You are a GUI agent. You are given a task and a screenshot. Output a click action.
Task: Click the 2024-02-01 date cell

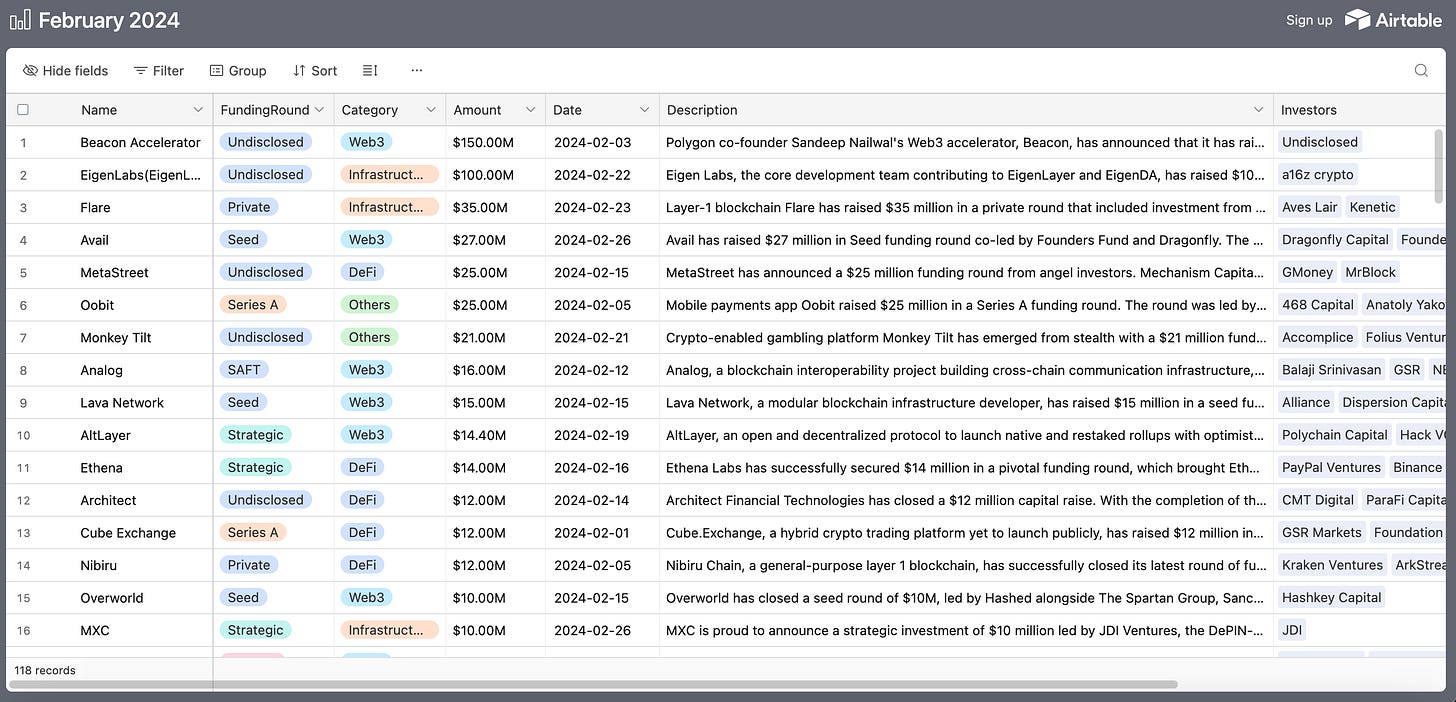(x=603, y=532)
